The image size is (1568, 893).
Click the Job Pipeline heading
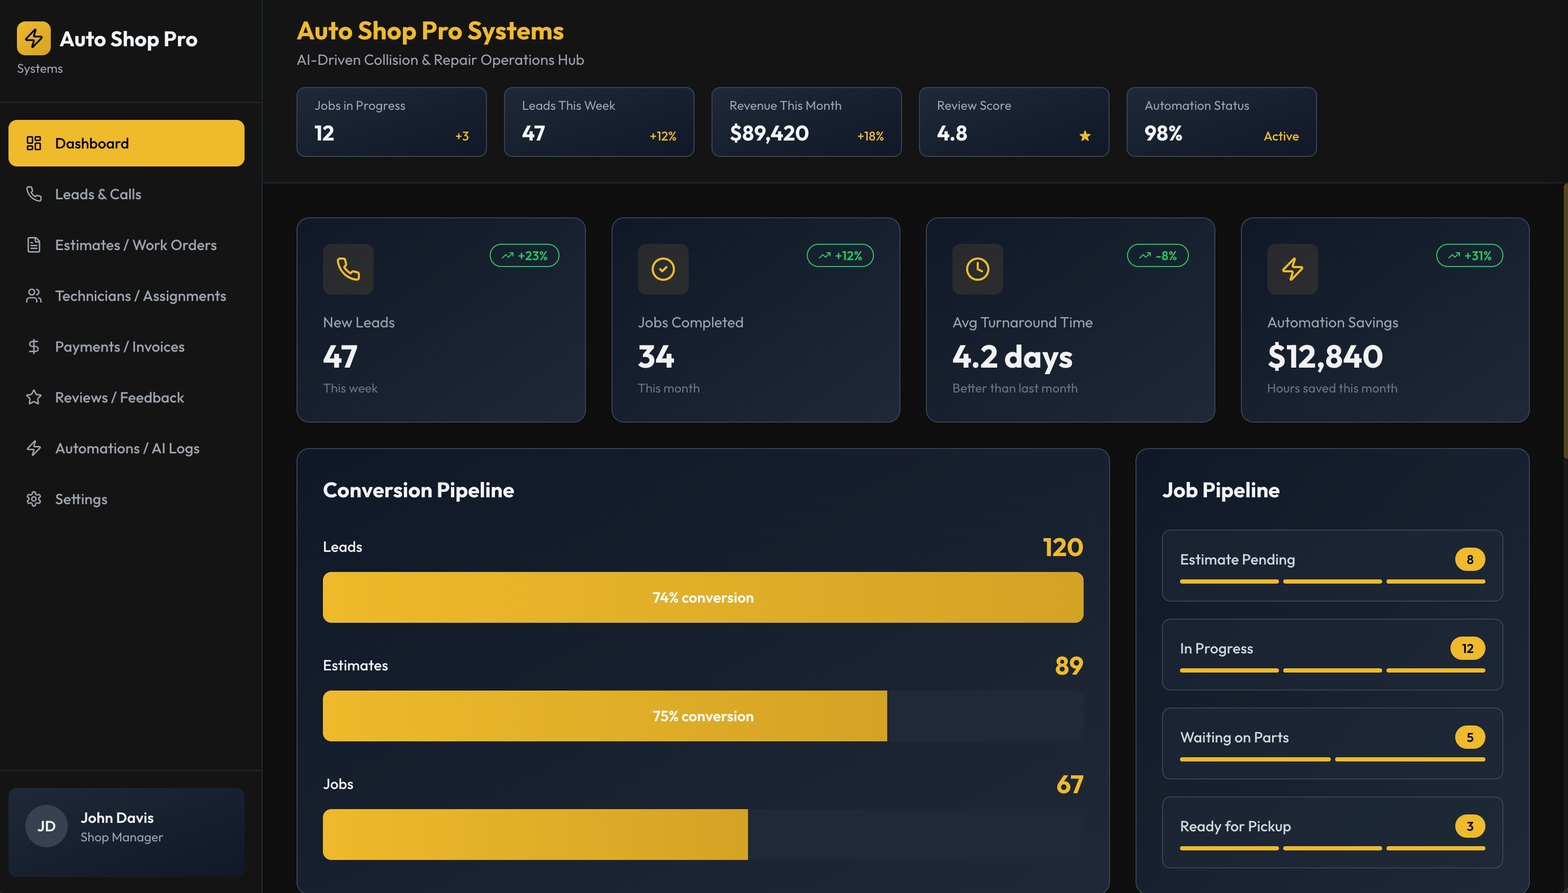click(x=1221, y=491)
